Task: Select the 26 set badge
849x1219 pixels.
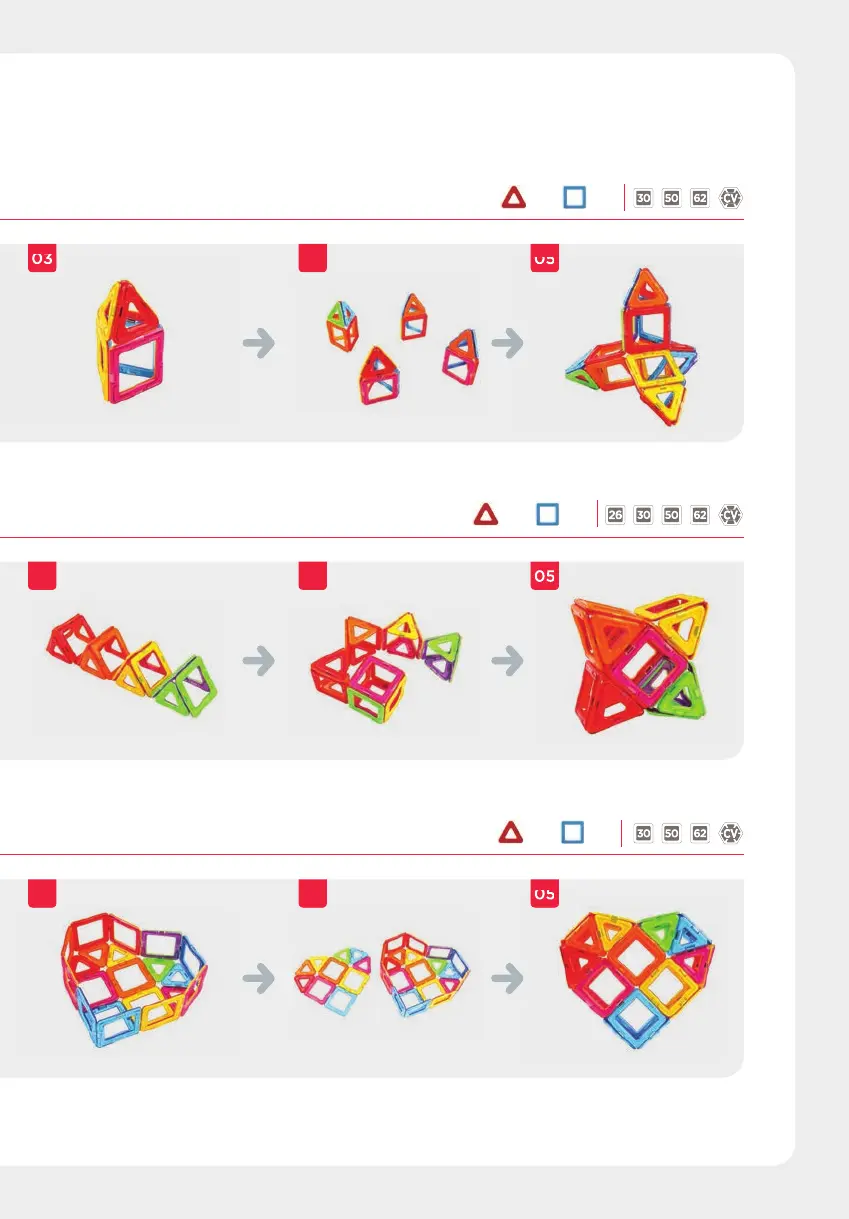Action: click(x=616, y=515)
